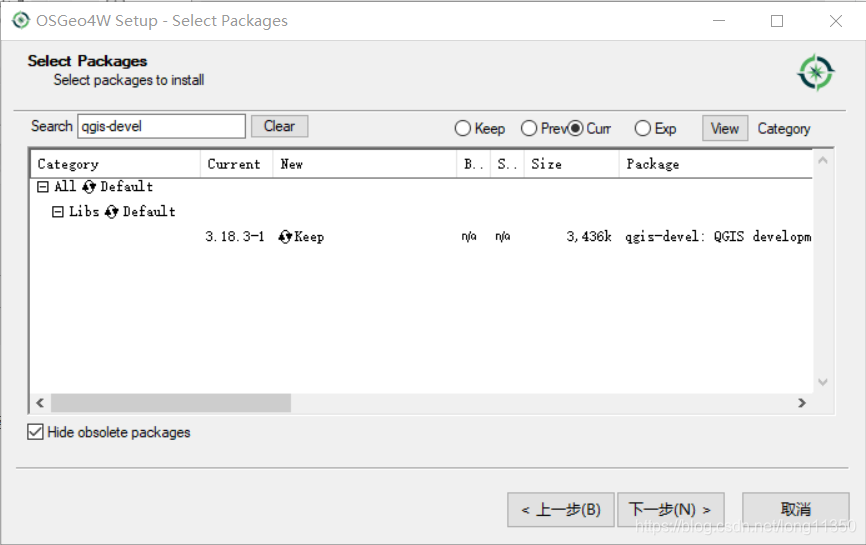Viewport: 866px width, 545px height.
Task: Click the OSGeo4W title bar icon
Action: [x=21, y=20]
